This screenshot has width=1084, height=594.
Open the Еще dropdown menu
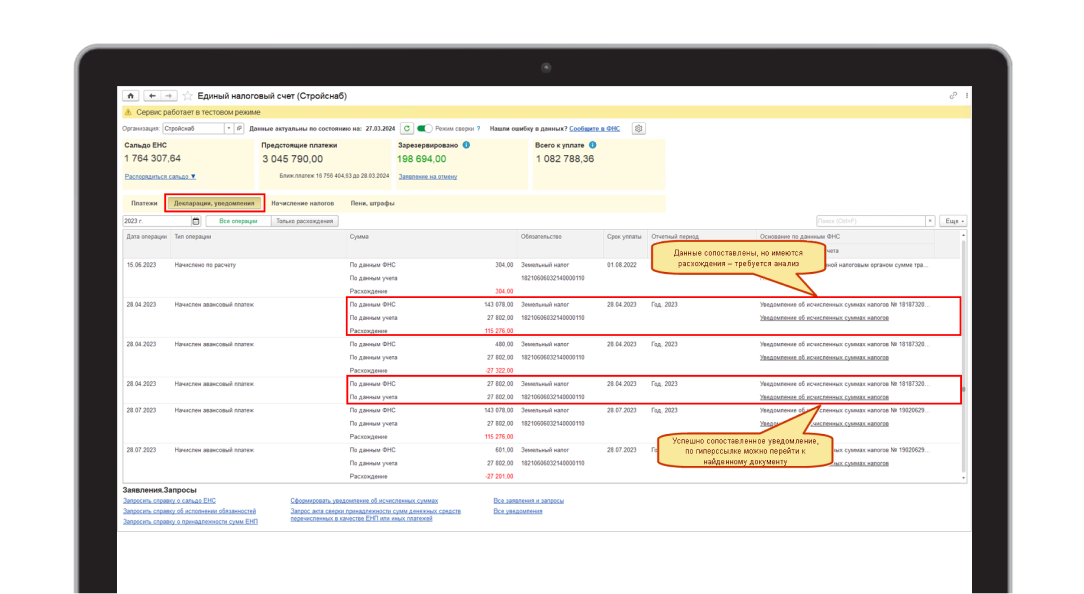954,221
